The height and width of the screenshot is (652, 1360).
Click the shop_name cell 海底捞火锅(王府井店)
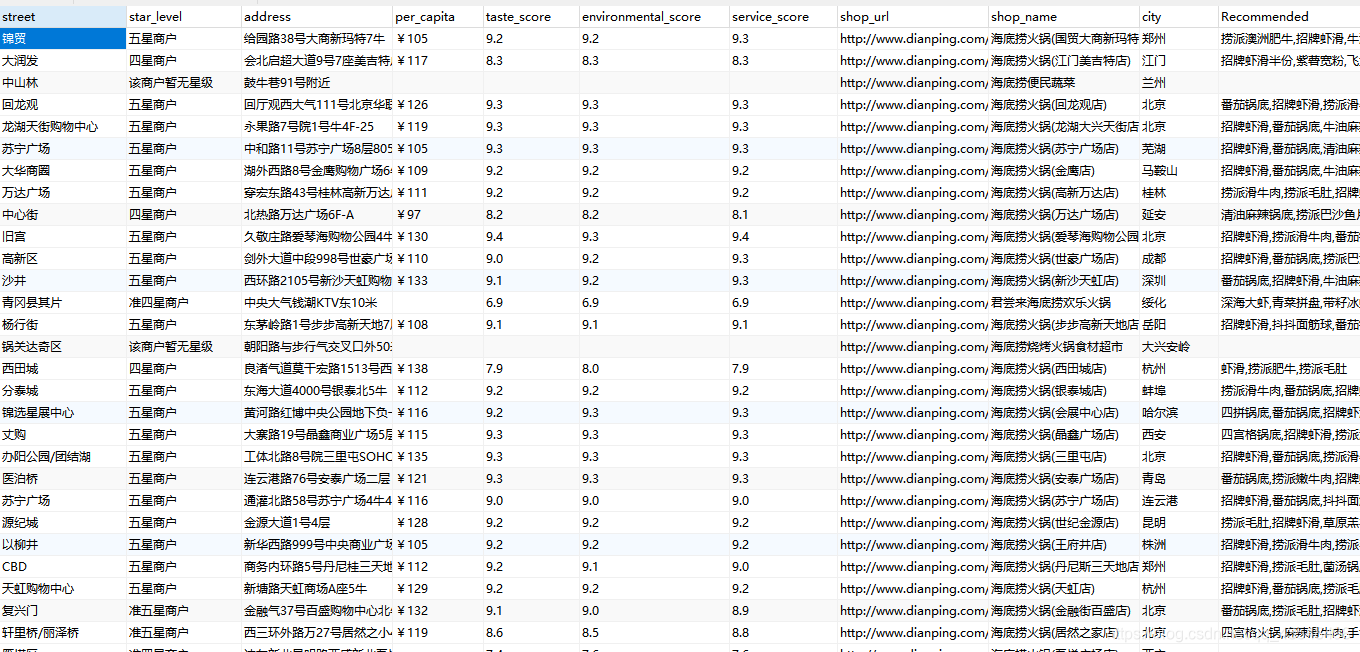click(x=1064, y=544)
